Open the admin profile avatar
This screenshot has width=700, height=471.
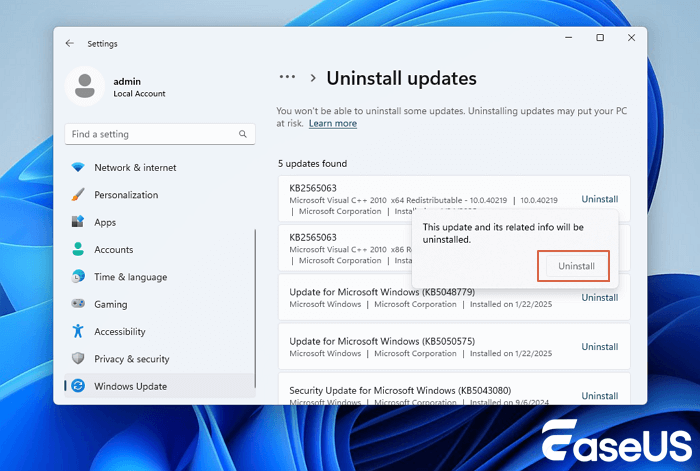[x=85, y=86]
